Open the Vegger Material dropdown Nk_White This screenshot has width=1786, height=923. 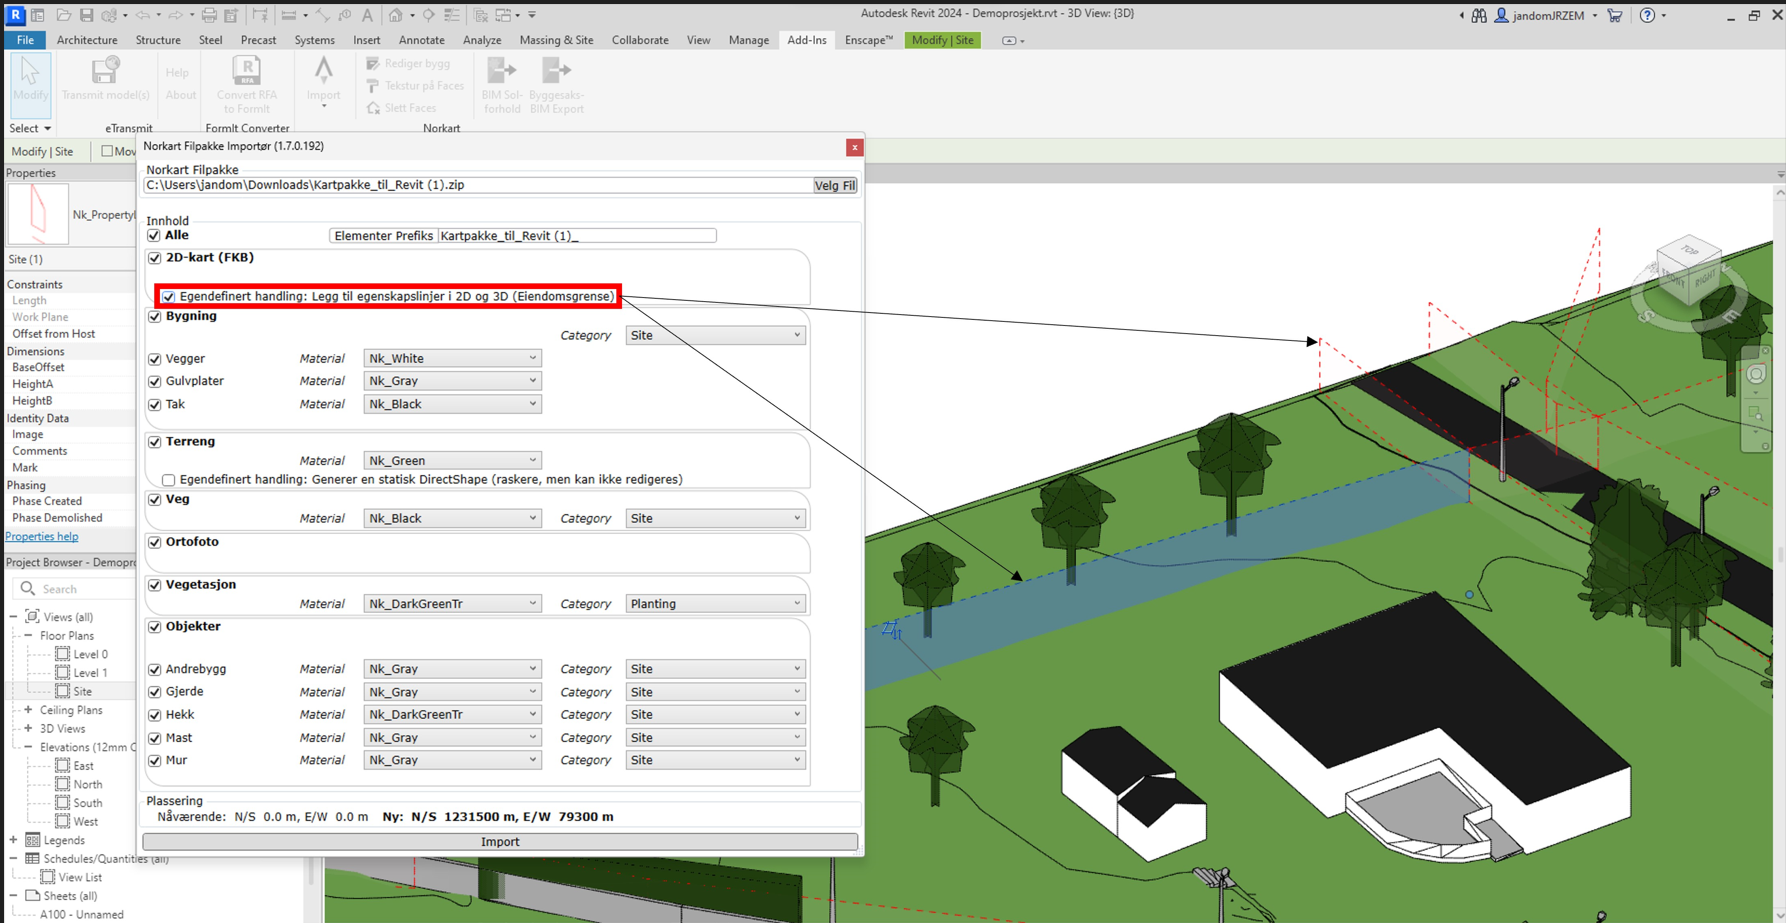click(452, 358)
